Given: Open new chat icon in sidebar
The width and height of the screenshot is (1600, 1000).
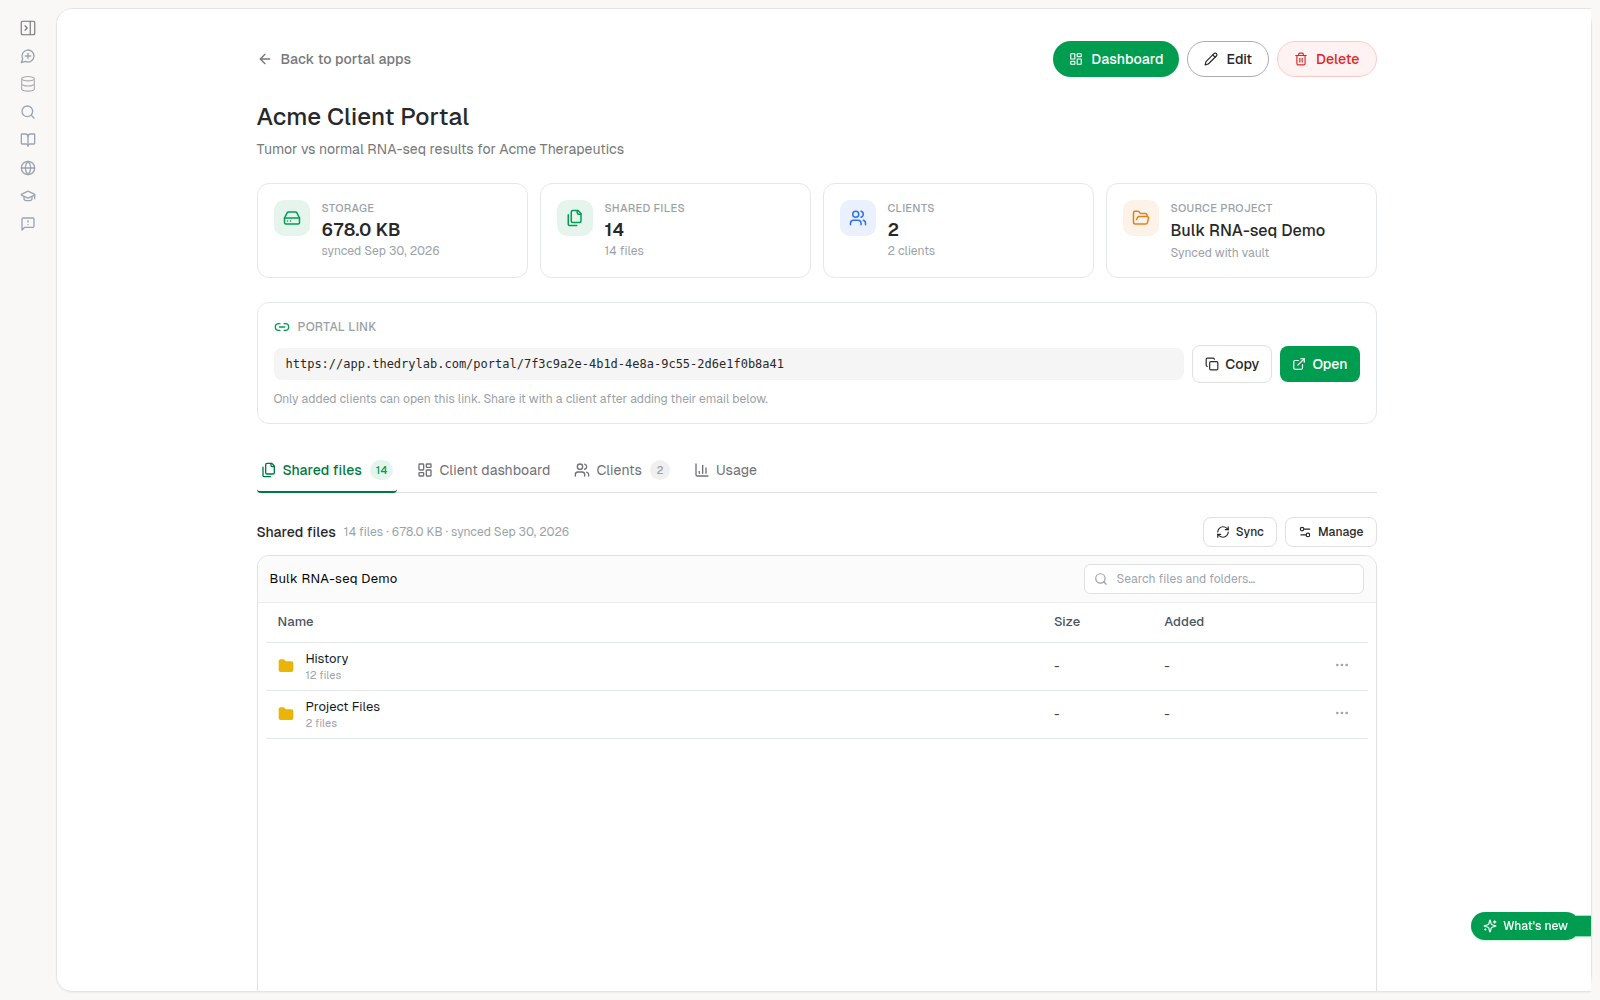Looking at the screenshot, I should pos(28,56).
